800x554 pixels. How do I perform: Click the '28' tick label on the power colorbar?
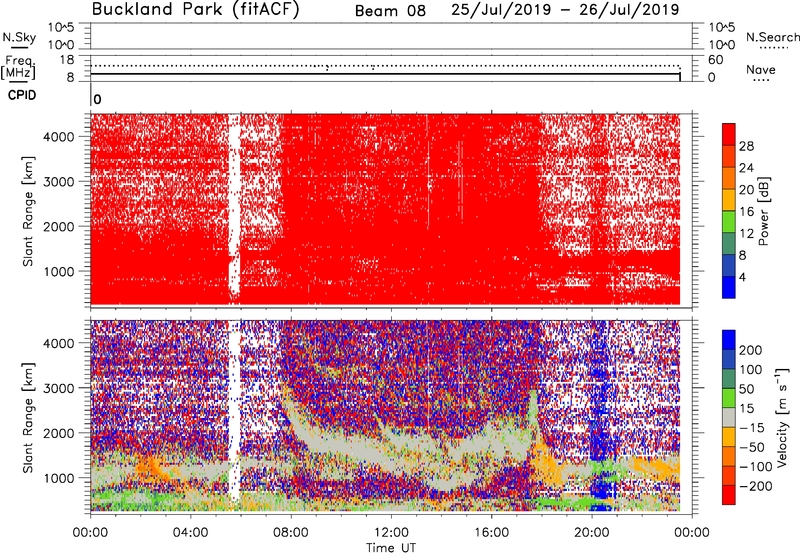coord(746,146)
